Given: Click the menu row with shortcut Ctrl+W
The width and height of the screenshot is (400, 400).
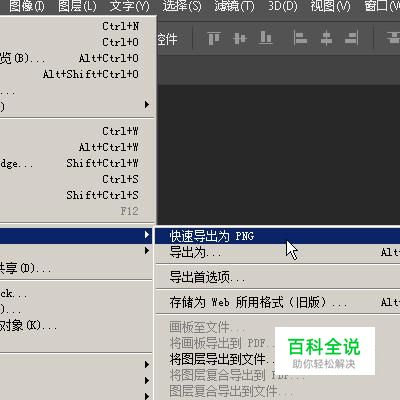Looking at the screenshot, I should [x=77, y=131].
